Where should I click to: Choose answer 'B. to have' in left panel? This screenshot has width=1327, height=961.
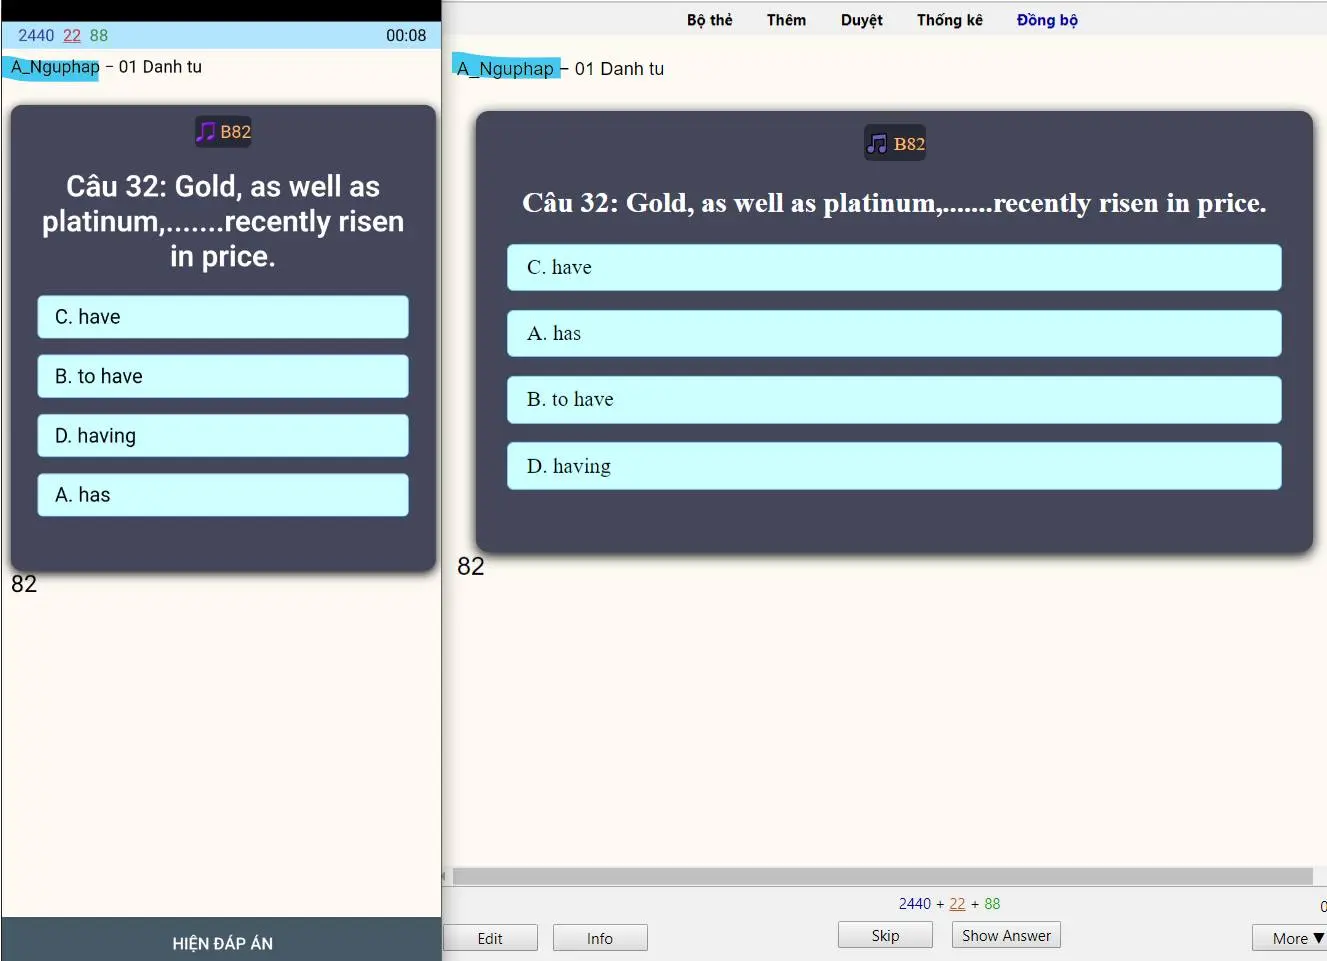pos(223,376)
